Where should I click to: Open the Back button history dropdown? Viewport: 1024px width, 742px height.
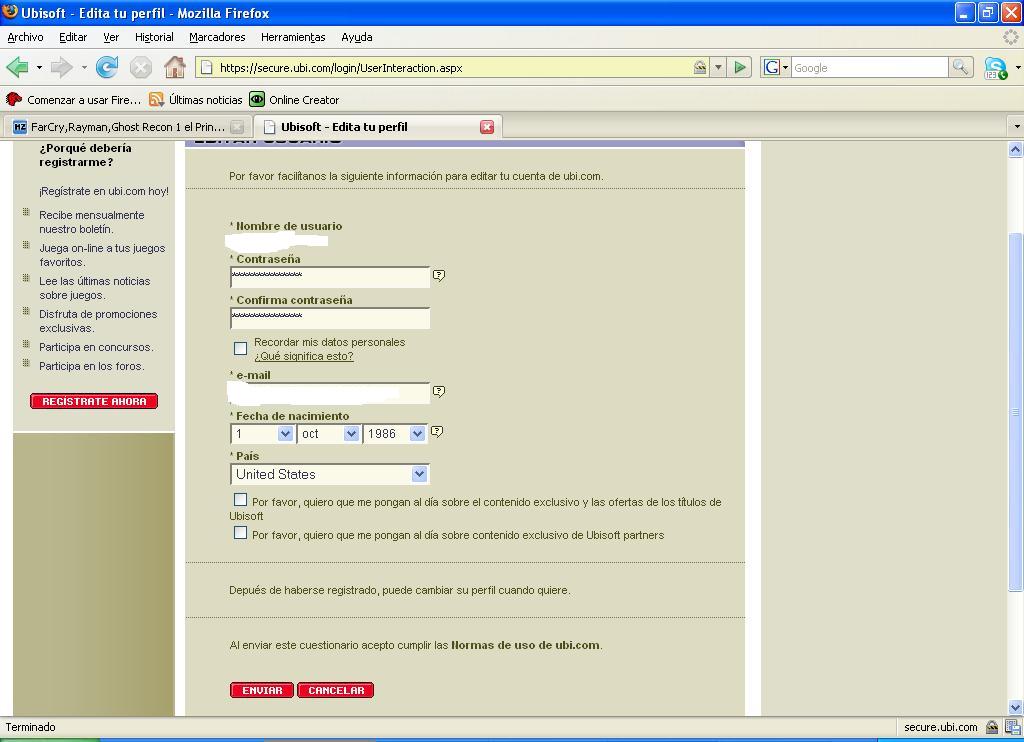39,67
